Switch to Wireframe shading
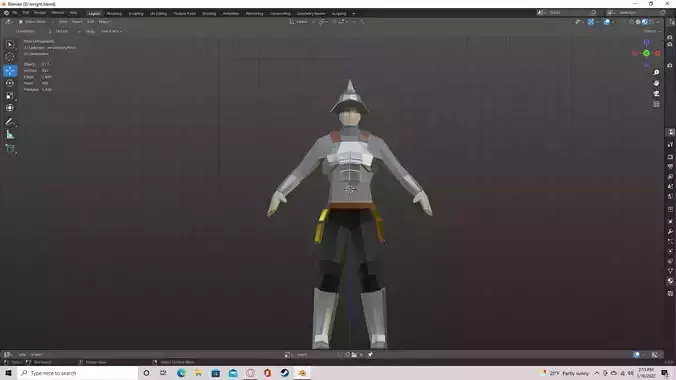 click(x=632, y=22)
